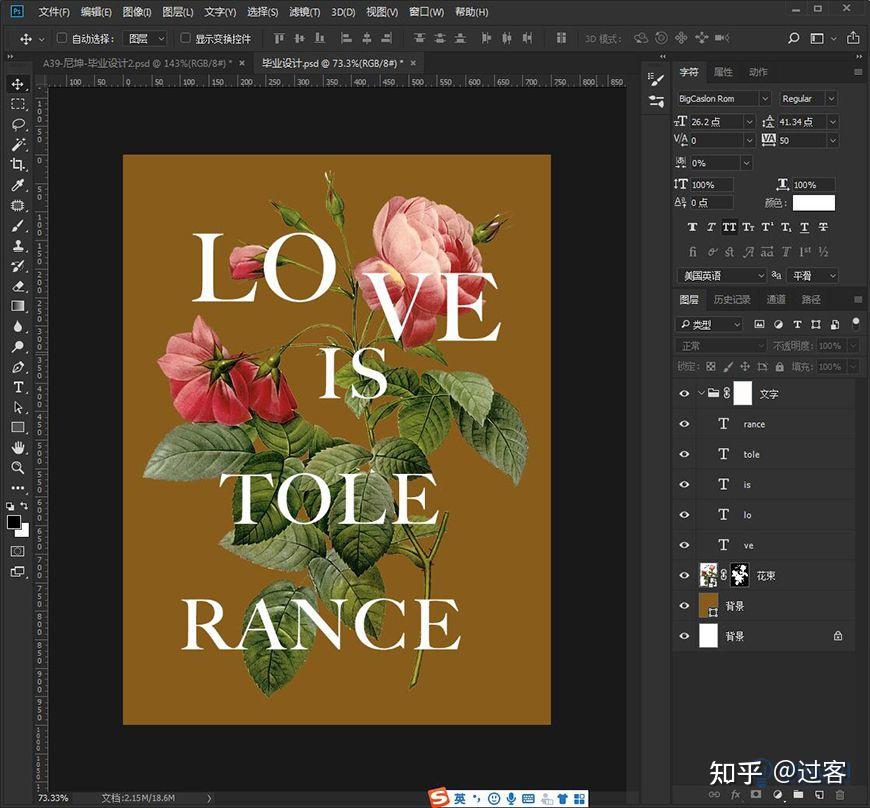This screenshot has height=808, width=870.
Task: Choose the Eraser tool
Action: pyautogui.click(x=18, y=286)
